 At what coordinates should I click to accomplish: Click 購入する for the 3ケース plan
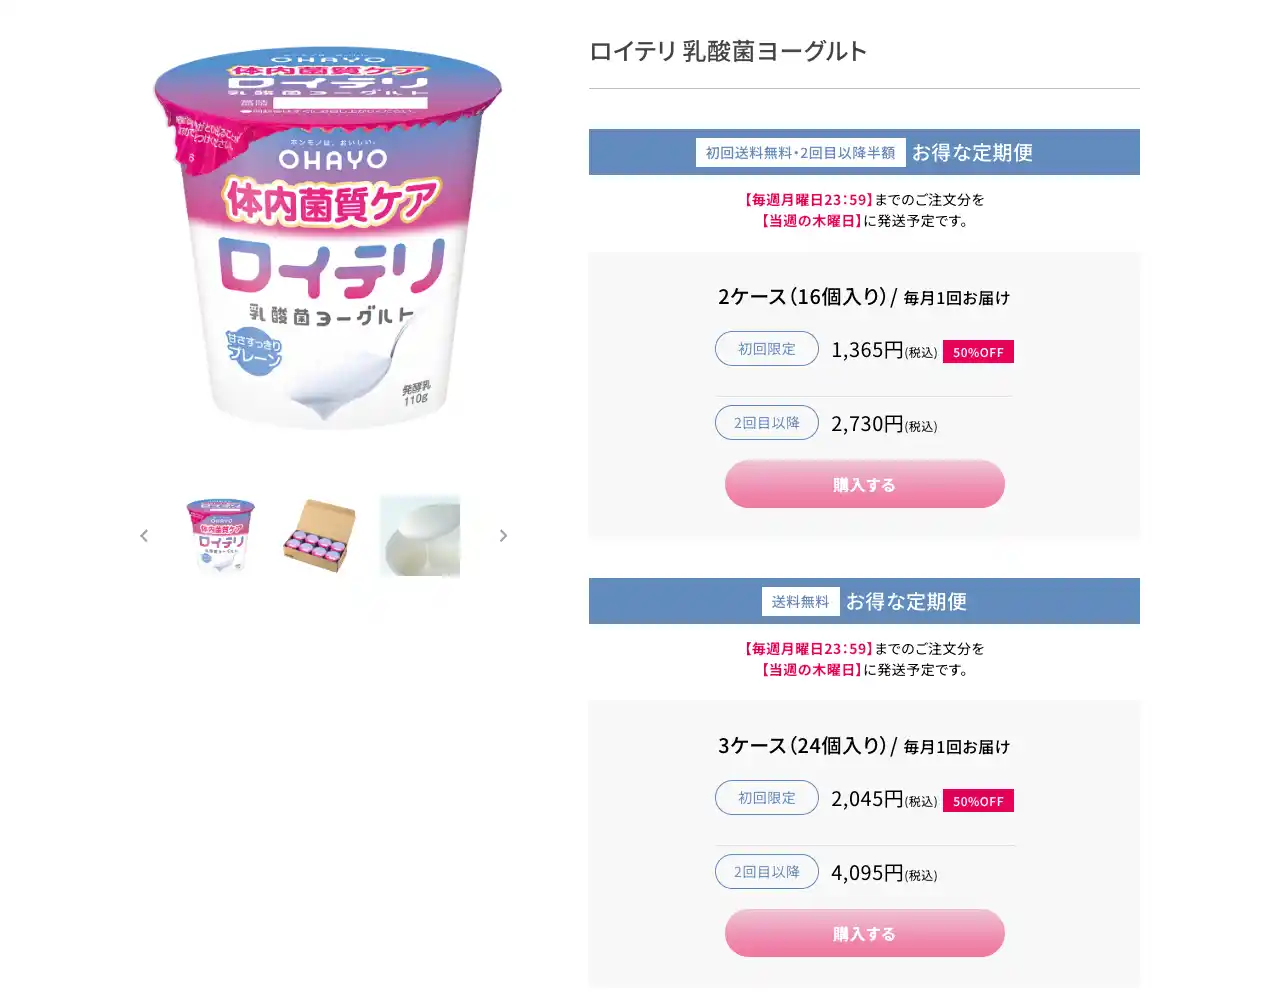click(865, 933)
